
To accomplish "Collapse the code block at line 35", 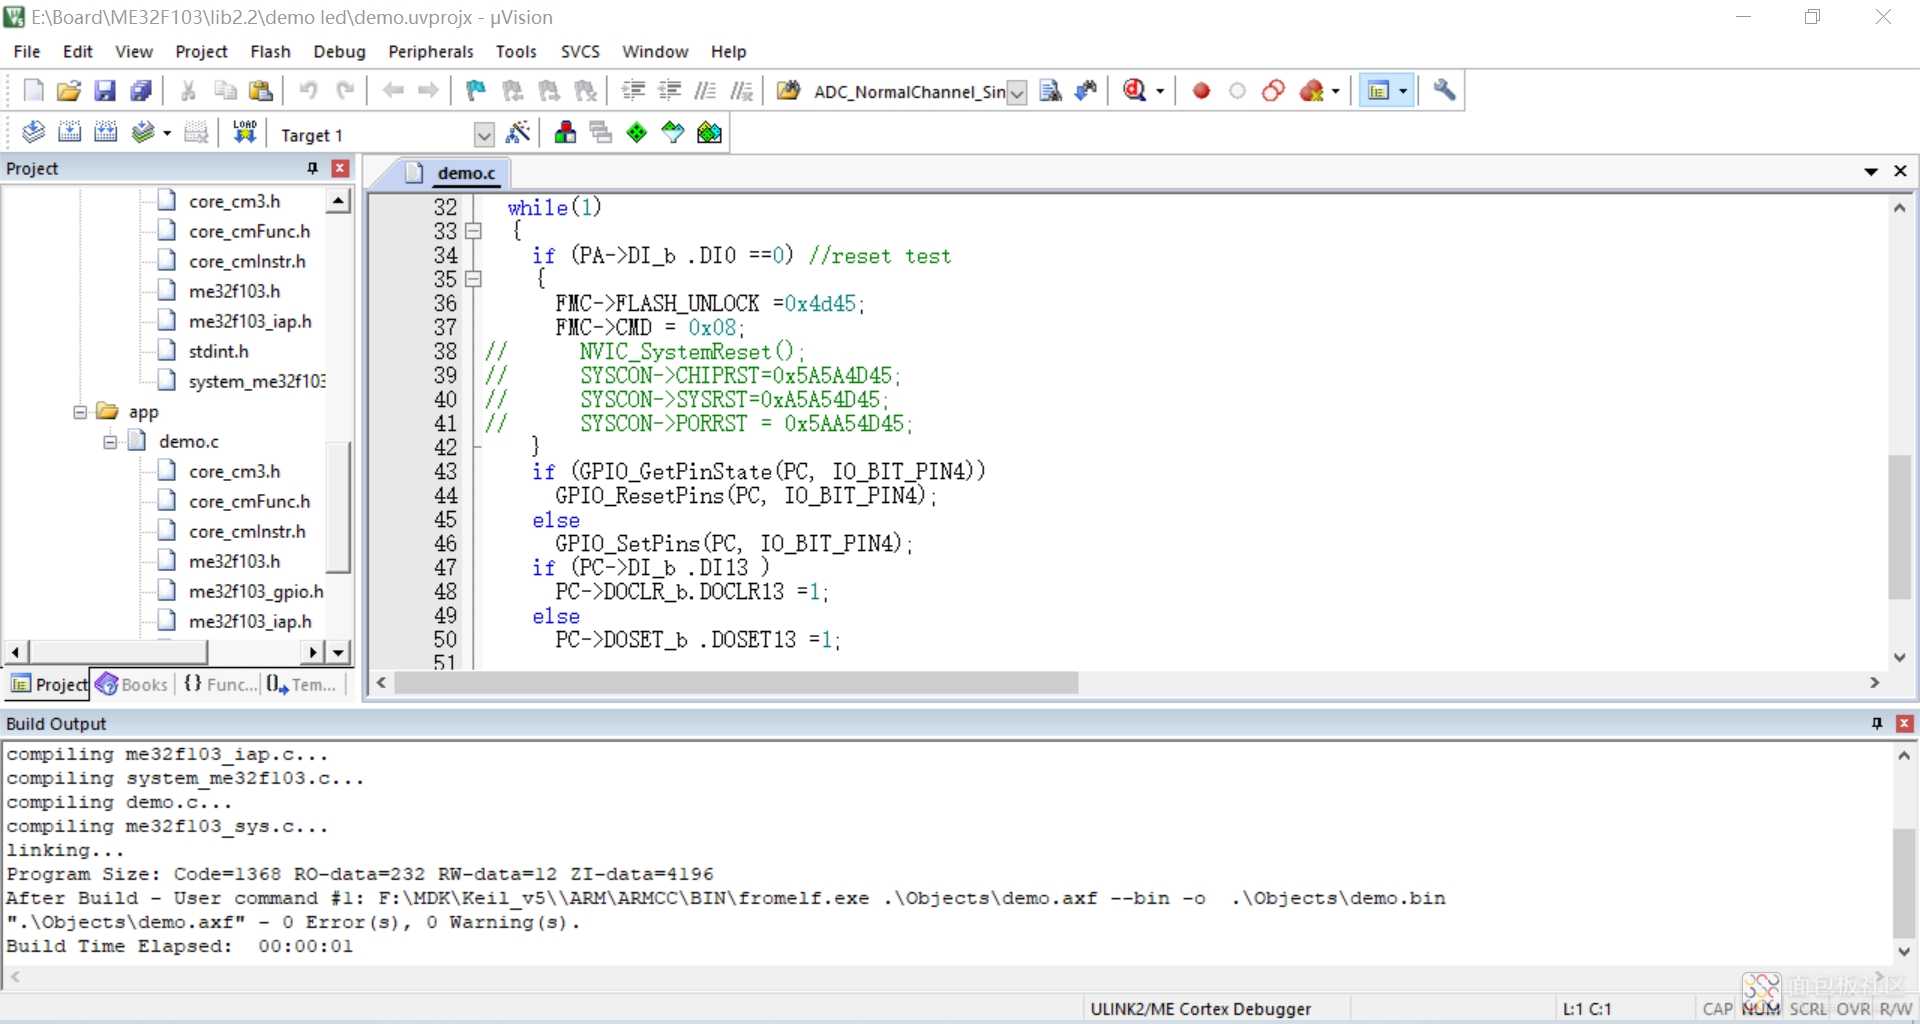I will [474, 279].
